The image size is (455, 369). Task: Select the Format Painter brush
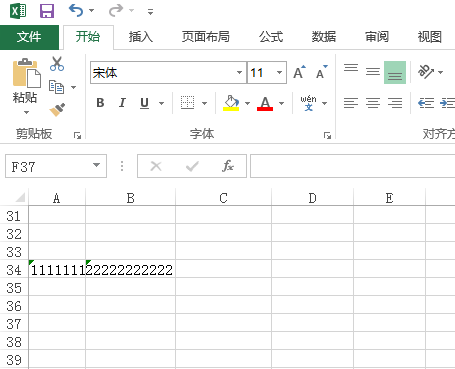click(x=57, y=110)
